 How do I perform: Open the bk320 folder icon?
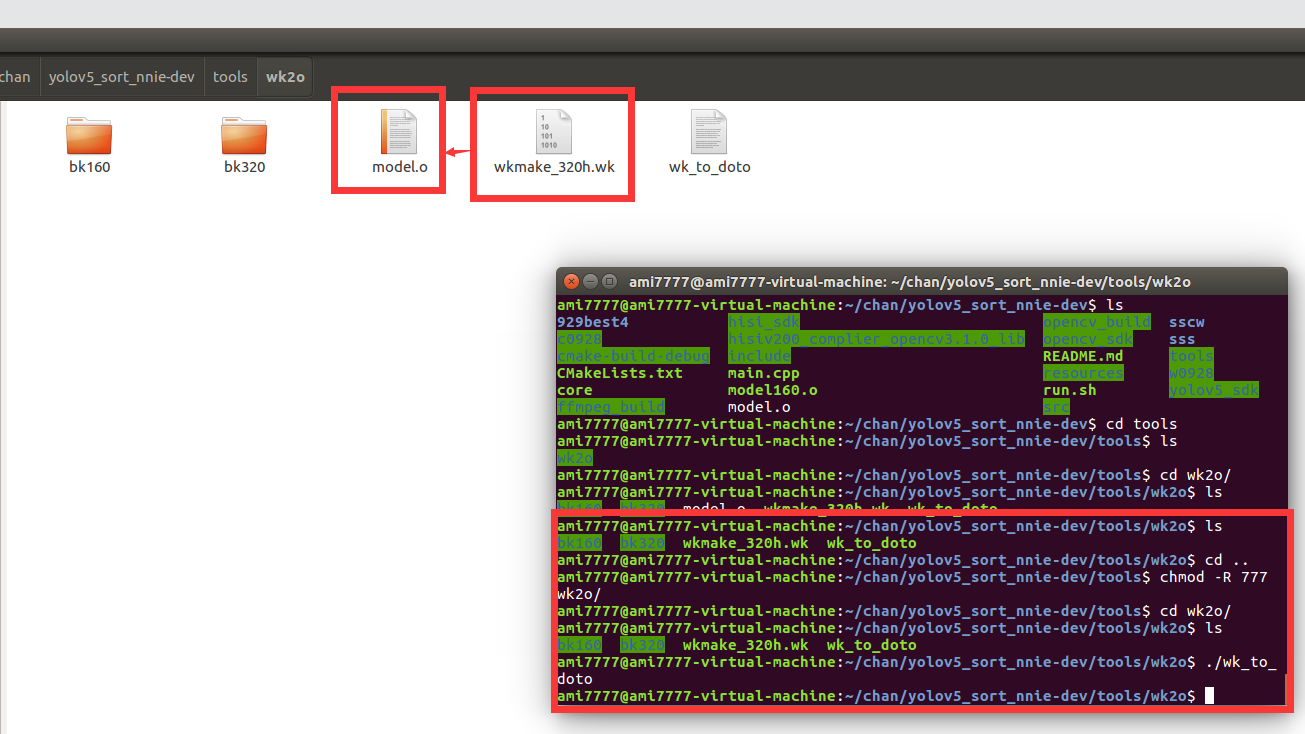(244, 134)
